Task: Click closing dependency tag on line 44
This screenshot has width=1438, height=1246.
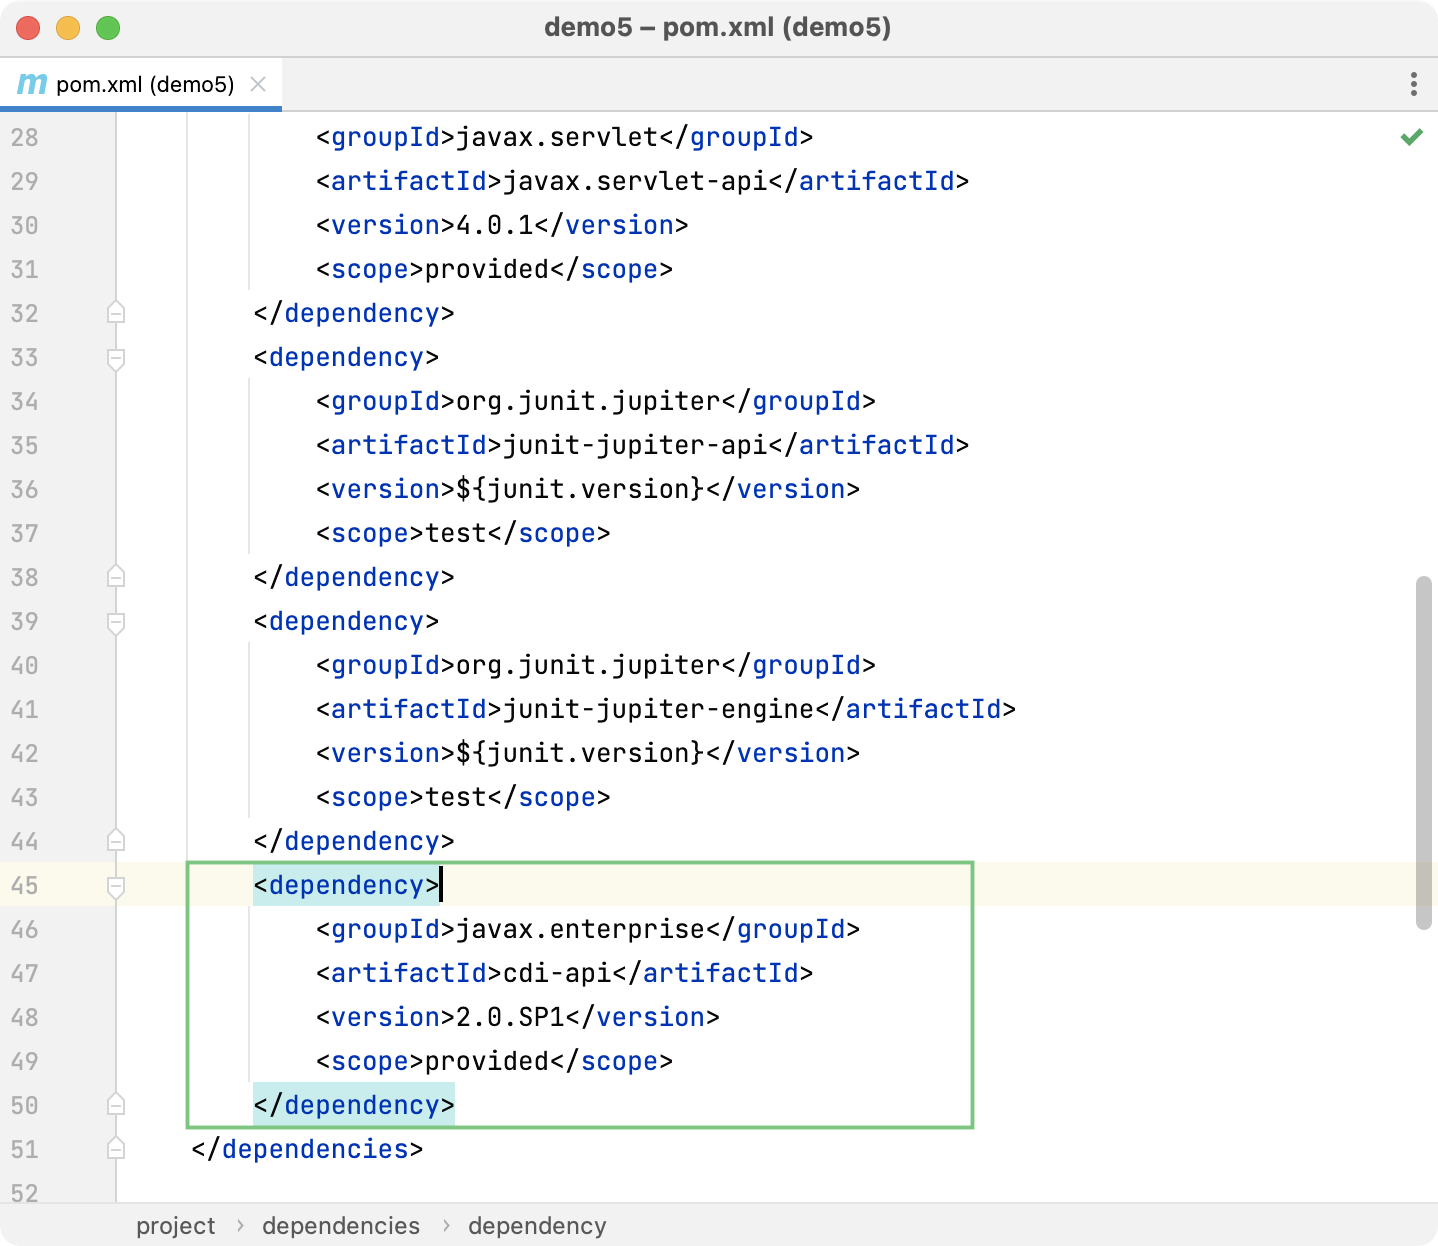Action: click(x=354, y=841)
